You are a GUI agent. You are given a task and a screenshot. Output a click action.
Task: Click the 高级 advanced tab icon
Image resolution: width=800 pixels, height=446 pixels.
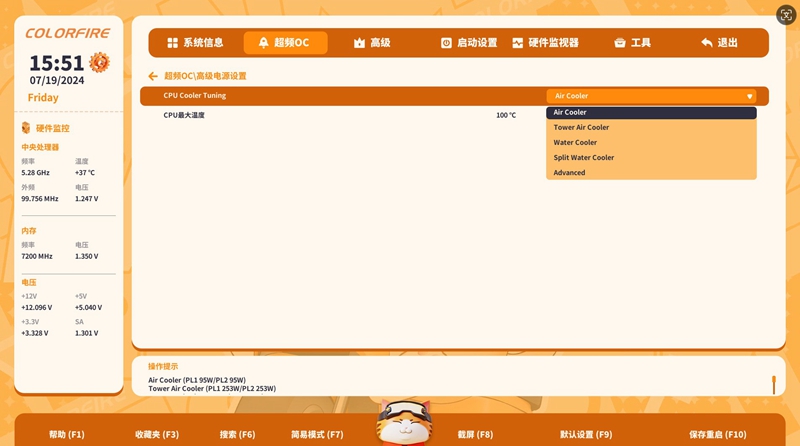(x=359, y=43)
